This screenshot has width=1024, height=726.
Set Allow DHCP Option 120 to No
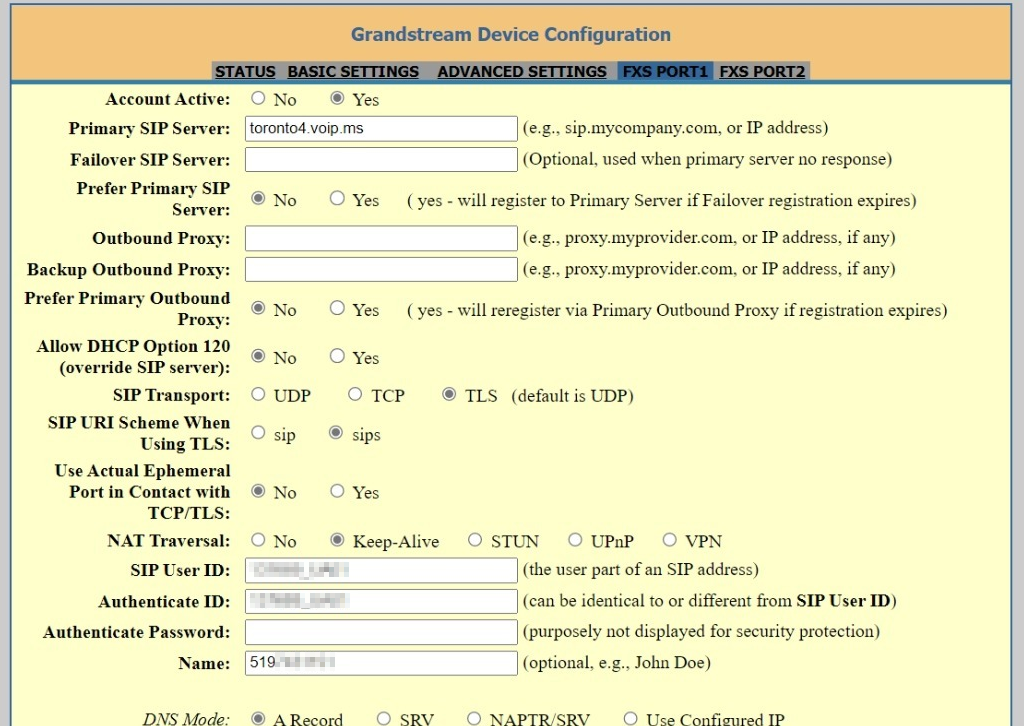pyautogui.click(x=259, y=356)
